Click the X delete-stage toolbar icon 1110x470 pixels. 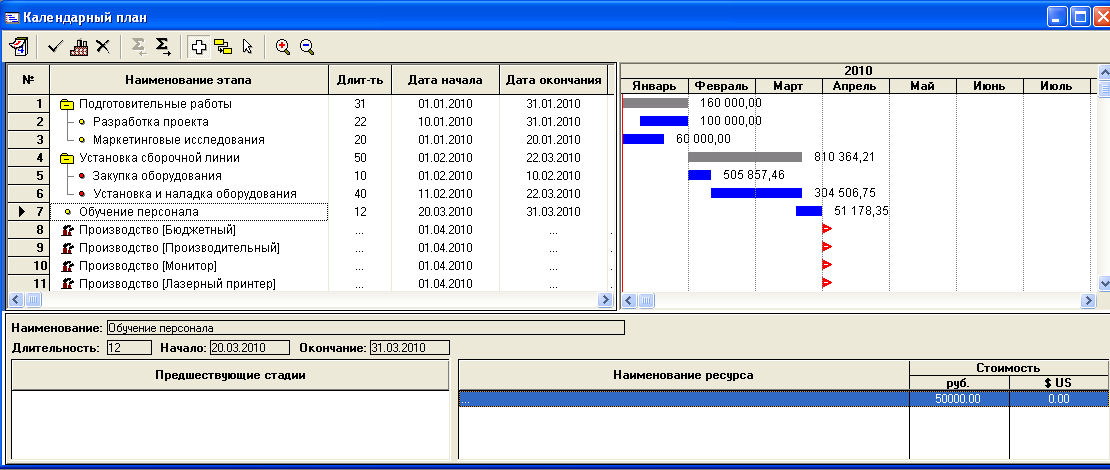(103, 47)
